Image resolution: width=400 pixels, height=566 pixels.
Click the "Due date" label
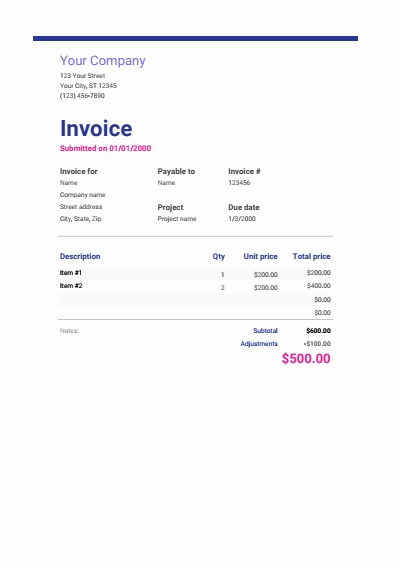pos(244,207)
